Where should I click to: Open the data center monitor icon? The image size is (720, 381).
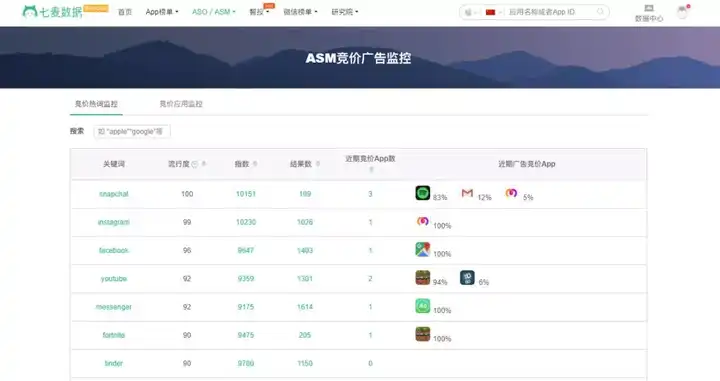point(649,8)
